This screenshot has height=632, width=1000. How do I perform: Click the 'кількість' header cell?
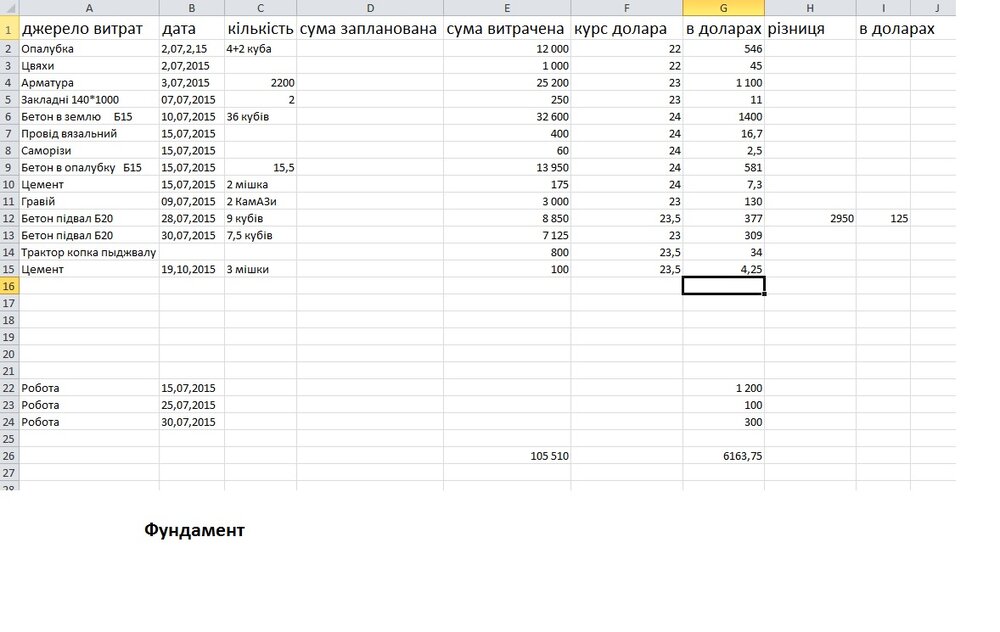tap(260, 29)
